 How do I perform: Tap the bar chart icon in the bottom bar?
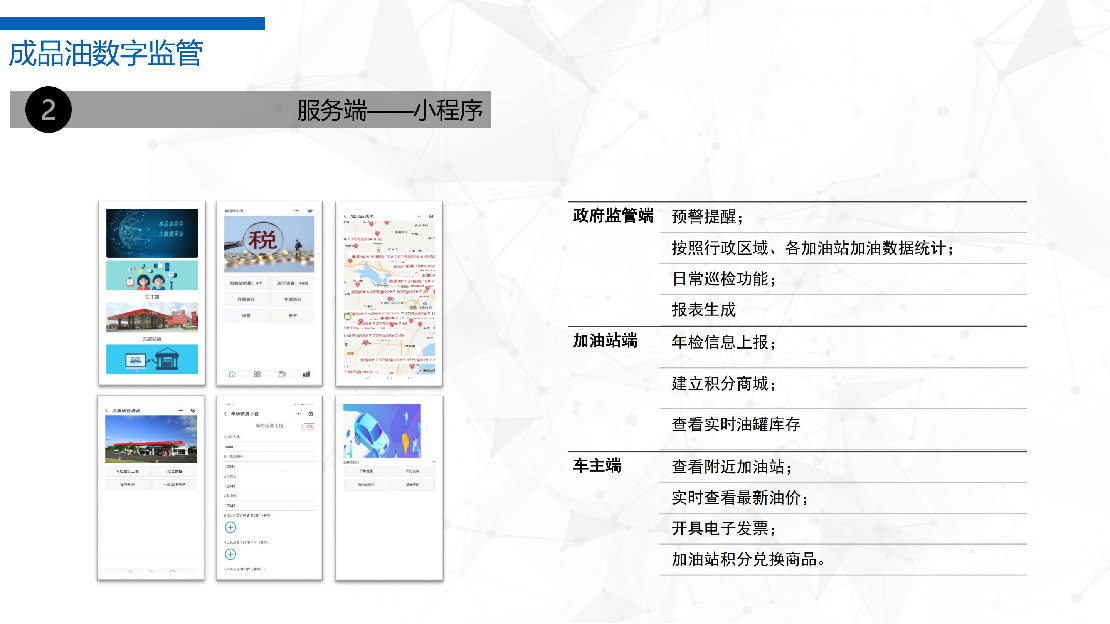pos(307,374)
